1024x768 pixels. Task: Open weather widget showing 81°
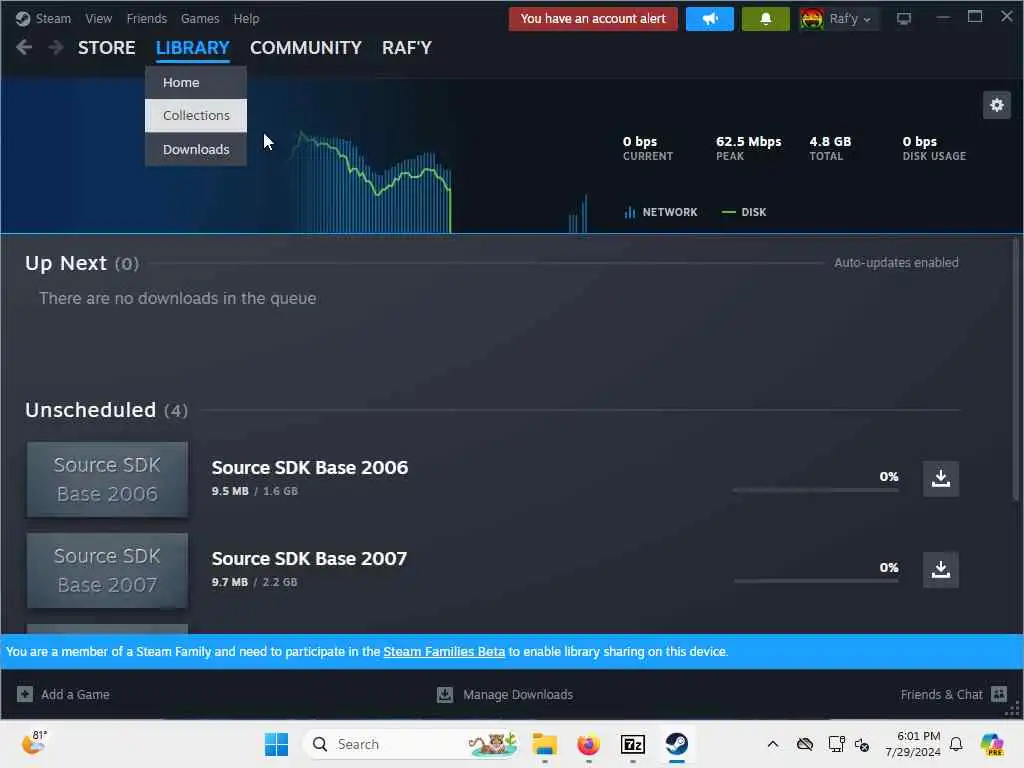pyautogui.click(x=34, y=743)
